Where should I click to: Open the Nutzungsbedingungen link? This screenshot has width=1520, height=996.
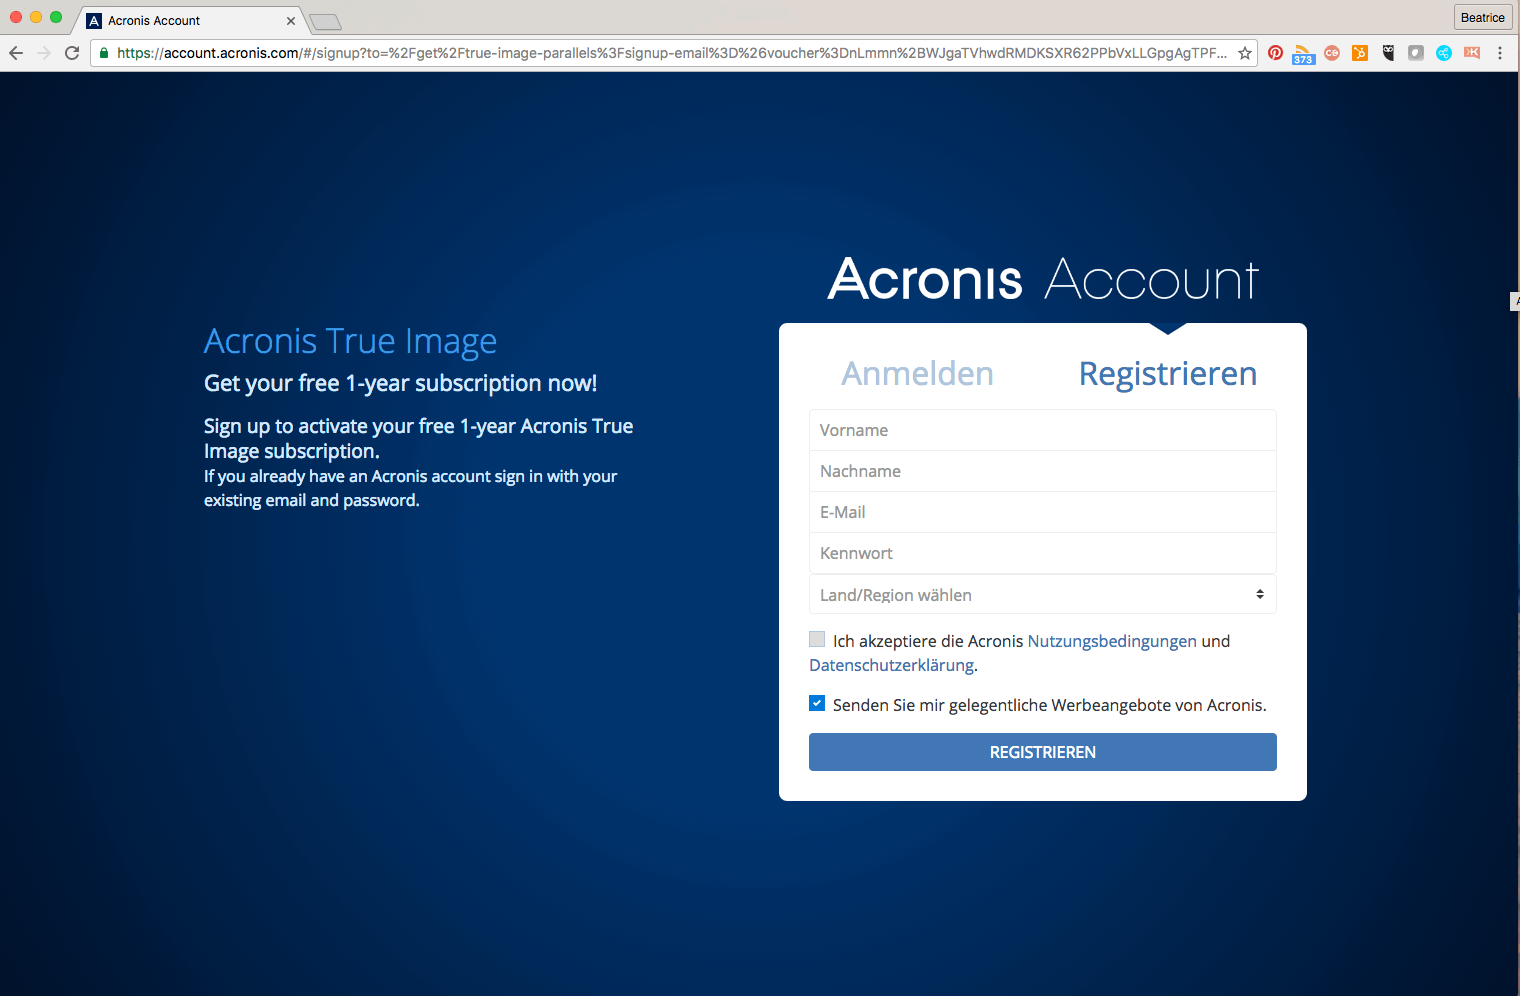pos(1112,641)
